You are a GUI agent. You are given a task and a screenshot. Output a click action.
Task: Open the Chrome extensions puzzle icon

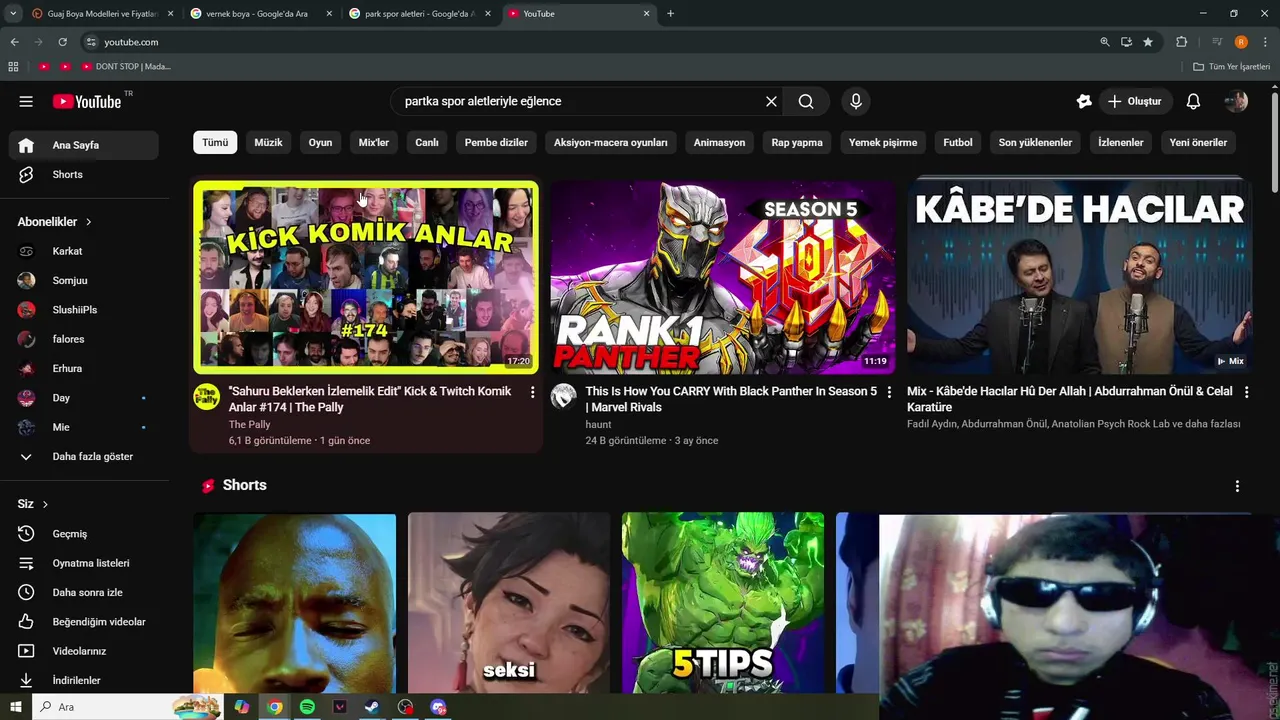point(1182,42)
